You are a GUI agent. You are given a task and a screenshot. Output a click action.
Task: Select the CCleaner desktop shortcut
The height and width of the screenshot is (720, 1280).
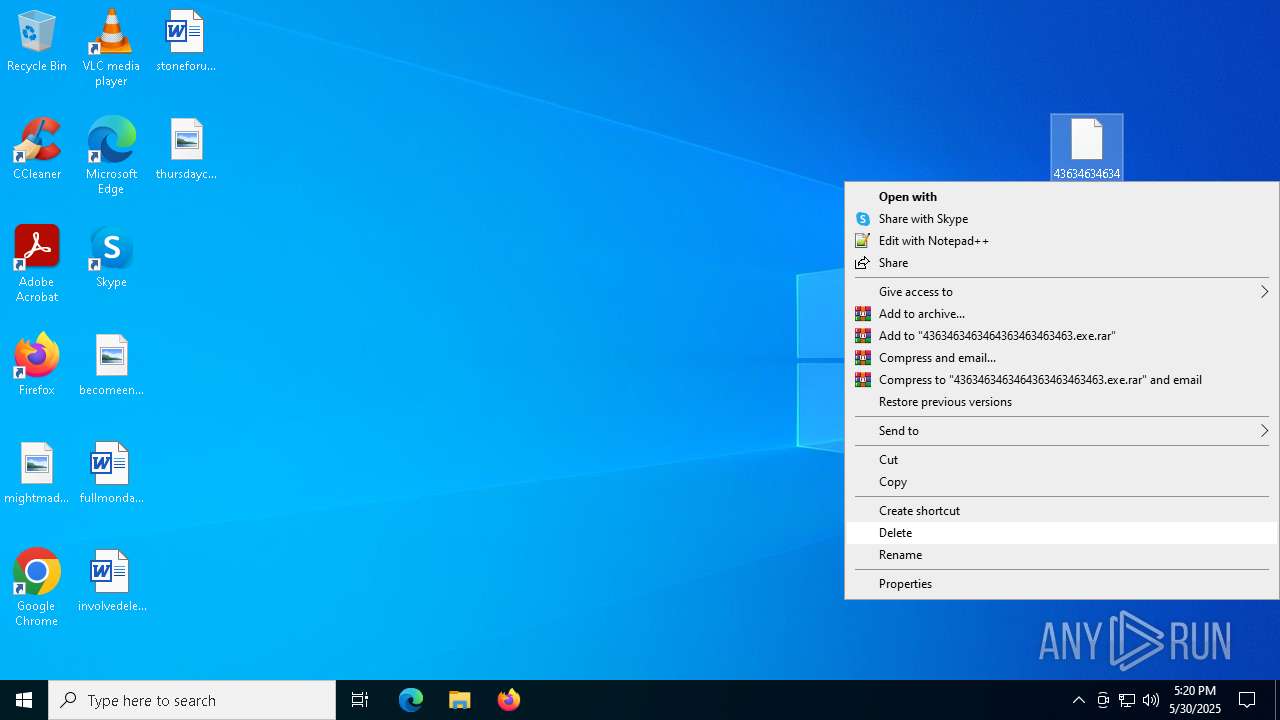(x=37, y=150)
